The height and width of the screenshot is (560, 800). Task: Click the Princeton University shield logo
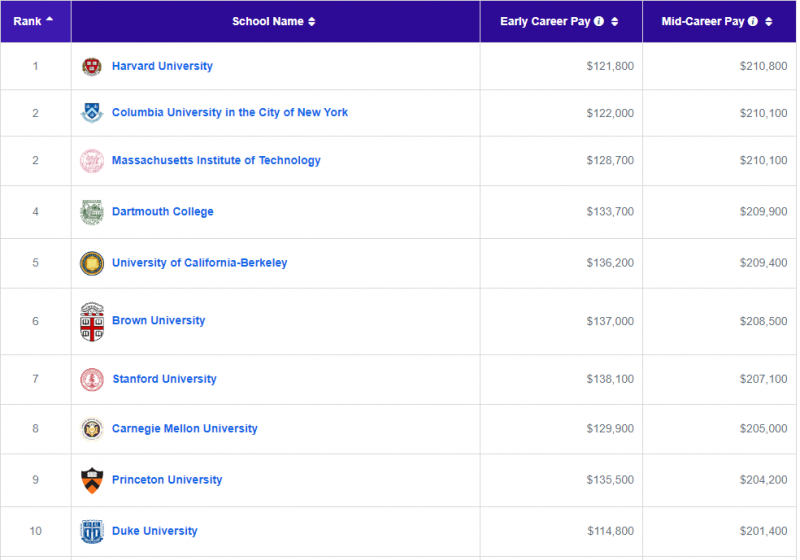click(x=92, y=480)
